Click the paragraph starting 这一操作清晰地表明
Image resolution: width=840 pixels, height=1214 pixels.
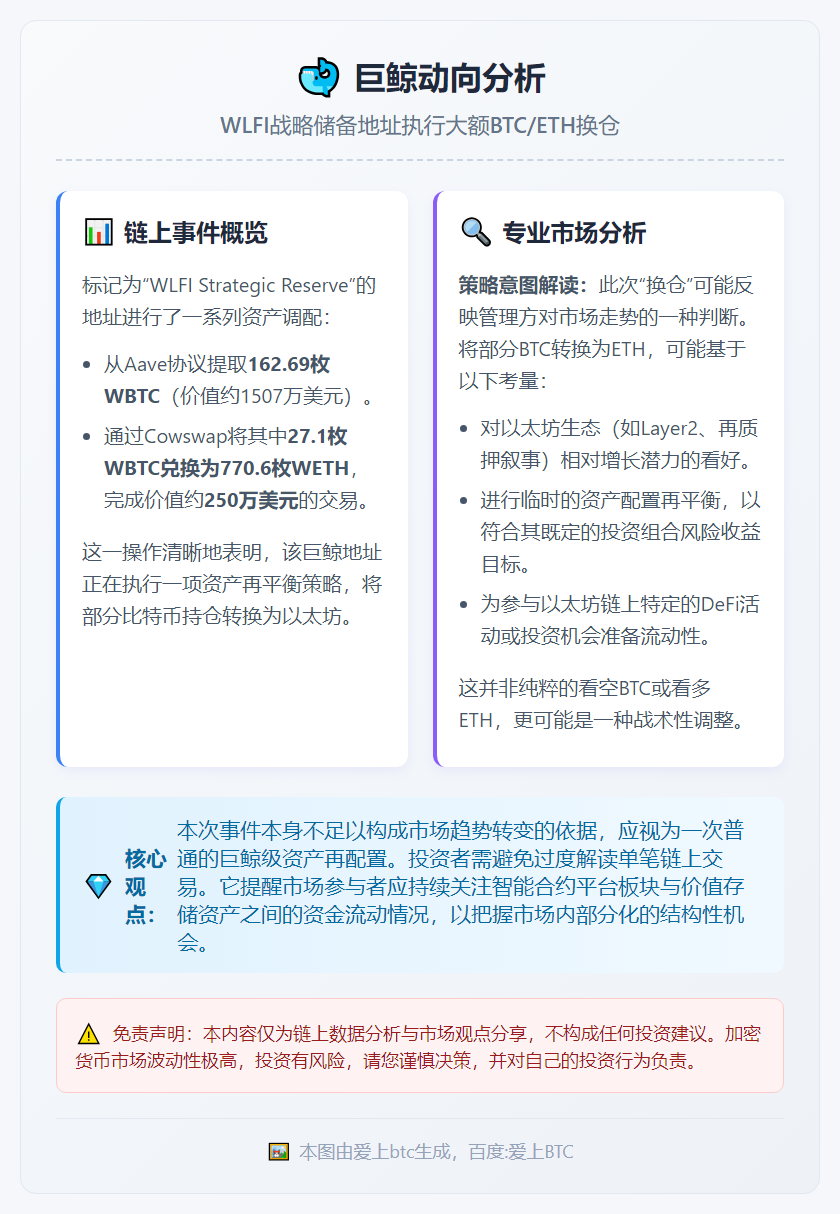232,583
